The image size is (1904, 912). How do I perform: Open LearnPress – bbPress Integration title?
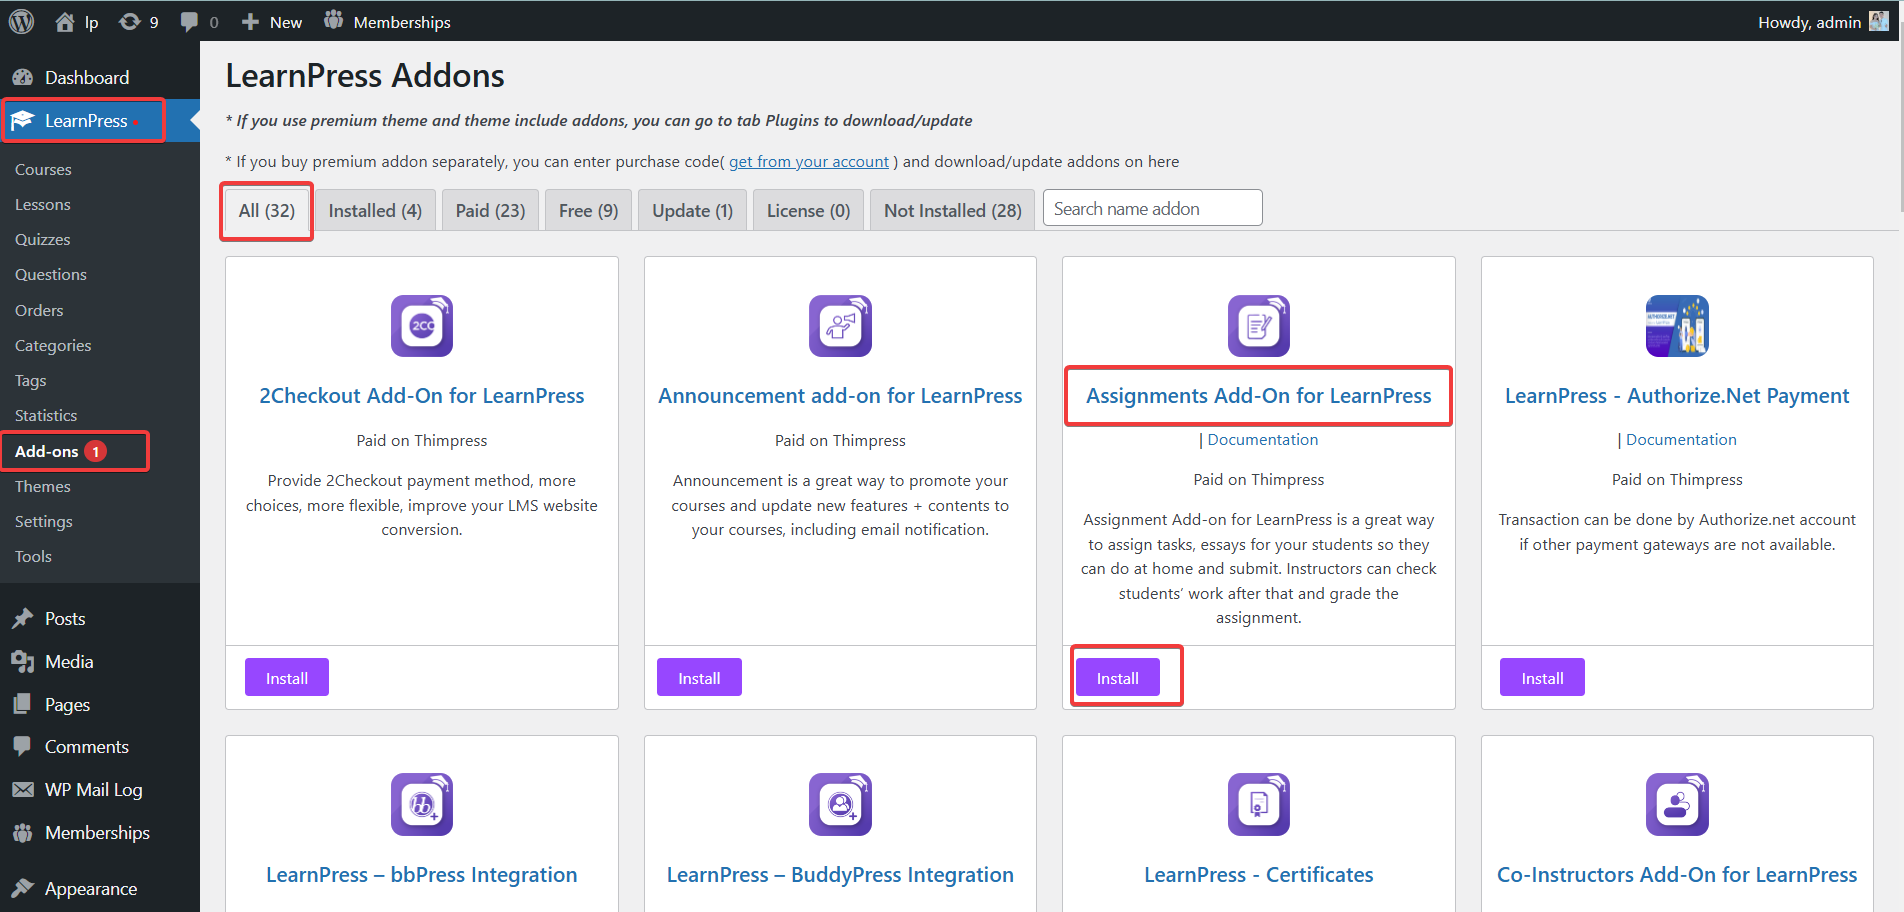click(422, 875)
